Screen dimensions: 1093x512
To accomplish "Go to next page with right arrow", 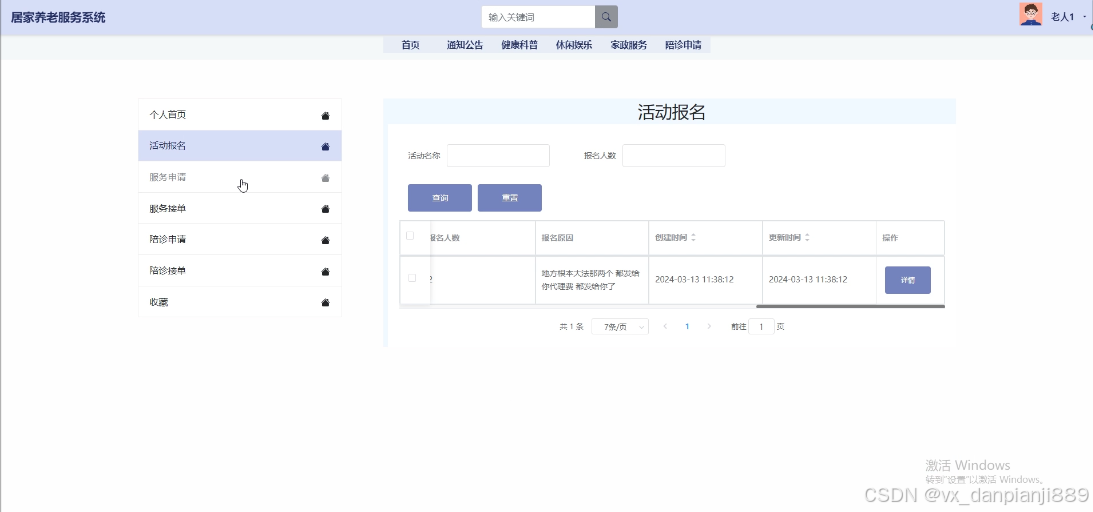I will pyautogui.click(x=709, y=326).
